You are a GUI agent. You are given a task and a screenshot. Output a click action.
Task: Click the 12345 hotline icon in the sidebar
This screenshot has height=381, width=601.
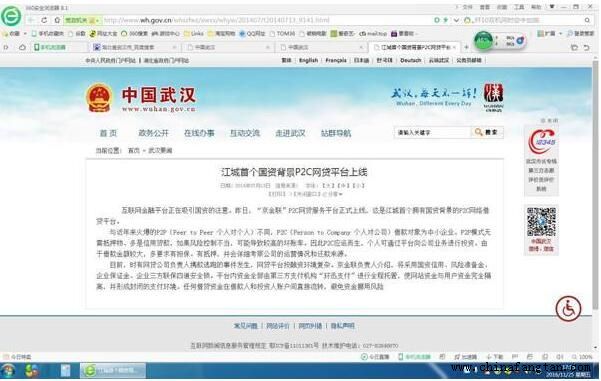(541, 142)
